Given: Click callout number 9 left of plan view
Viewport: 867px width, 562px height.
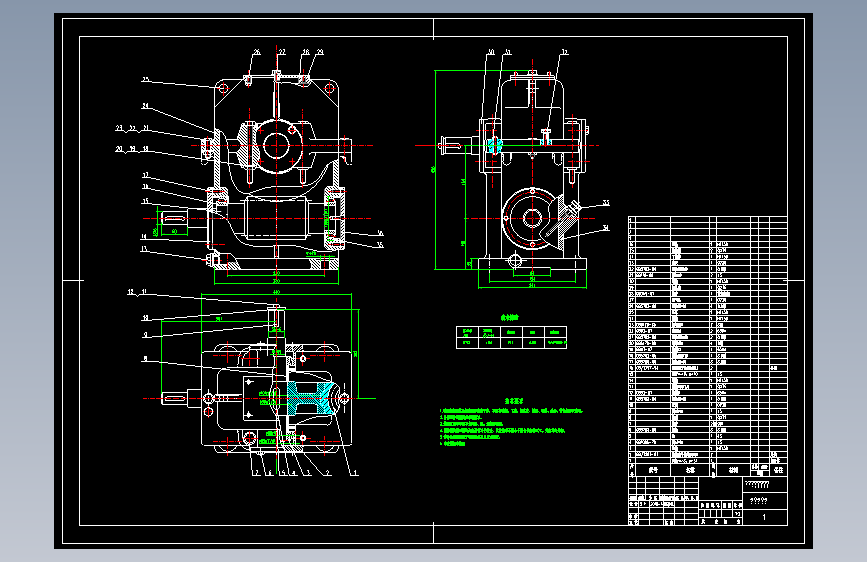Looking at the screenshot, I should 145,335.
